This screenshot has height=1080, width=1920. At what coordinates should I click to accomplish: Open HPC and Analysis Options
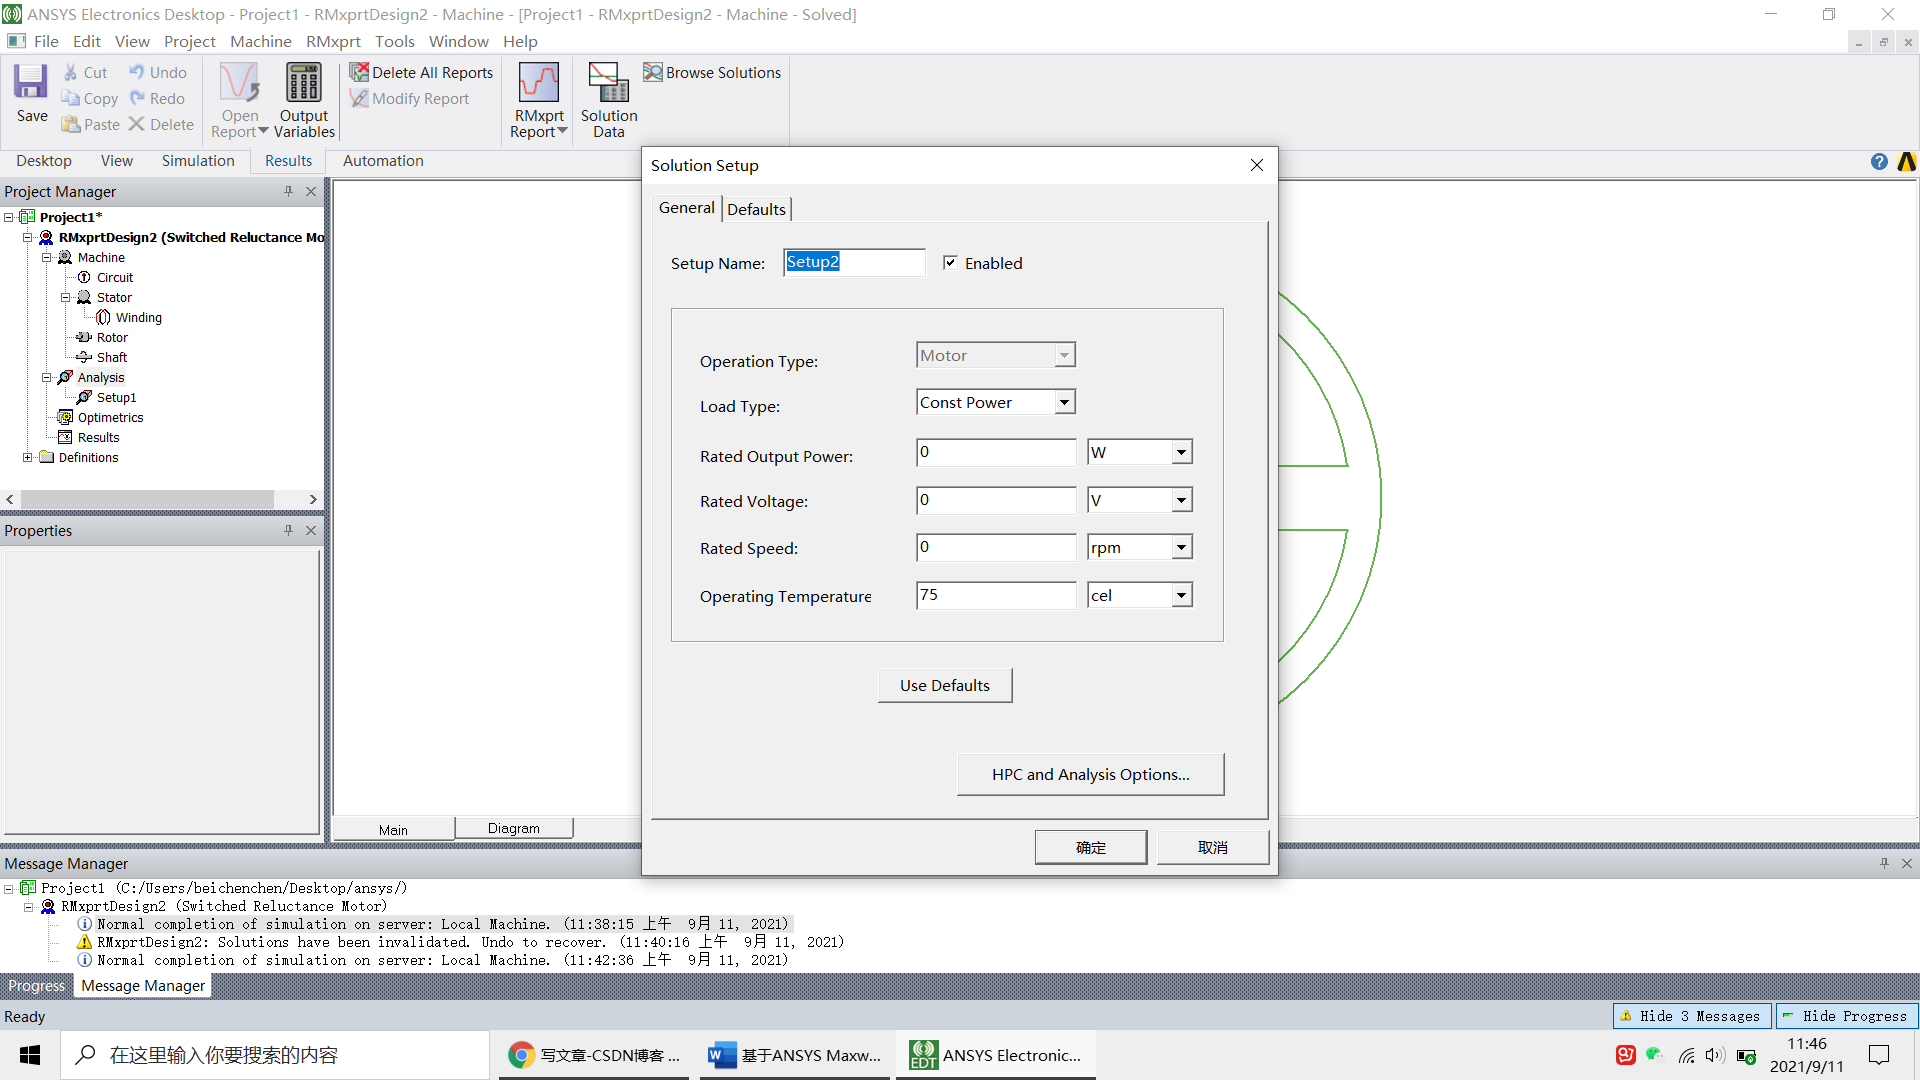point(1090,774)
